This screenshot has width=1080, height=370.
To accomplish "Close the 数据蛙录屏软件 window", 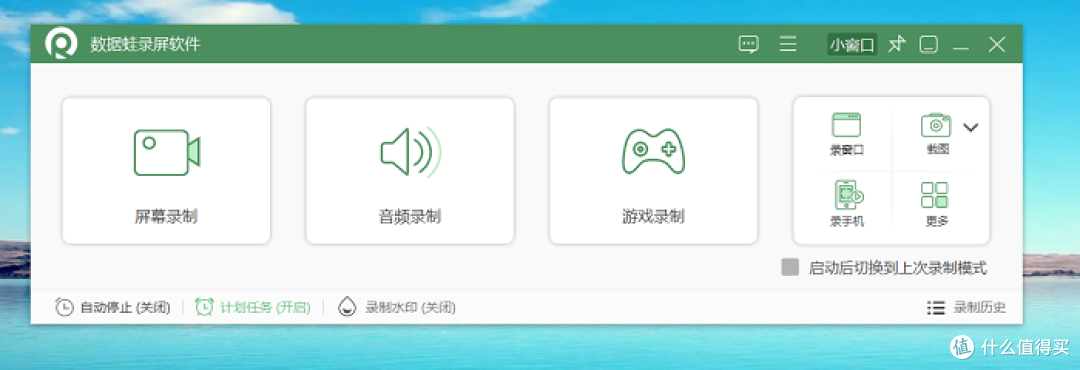I will pos(997,45).
